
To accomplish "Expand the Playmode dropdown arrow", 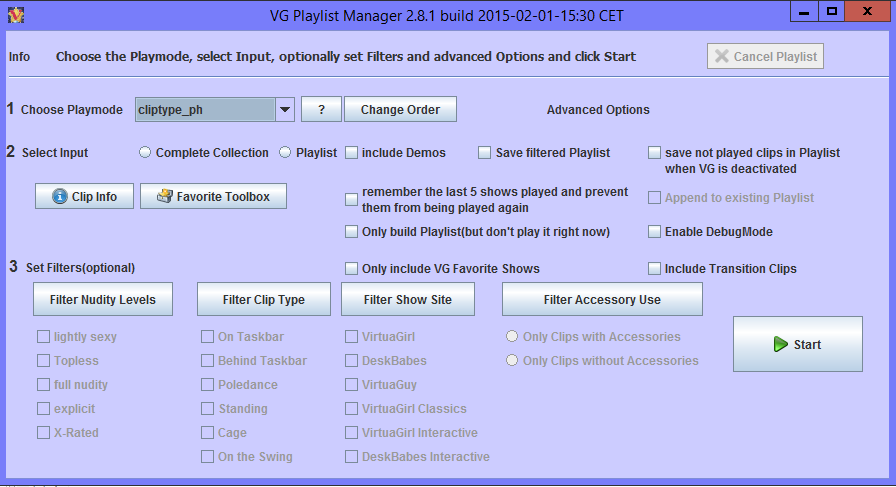I will 284,110.
